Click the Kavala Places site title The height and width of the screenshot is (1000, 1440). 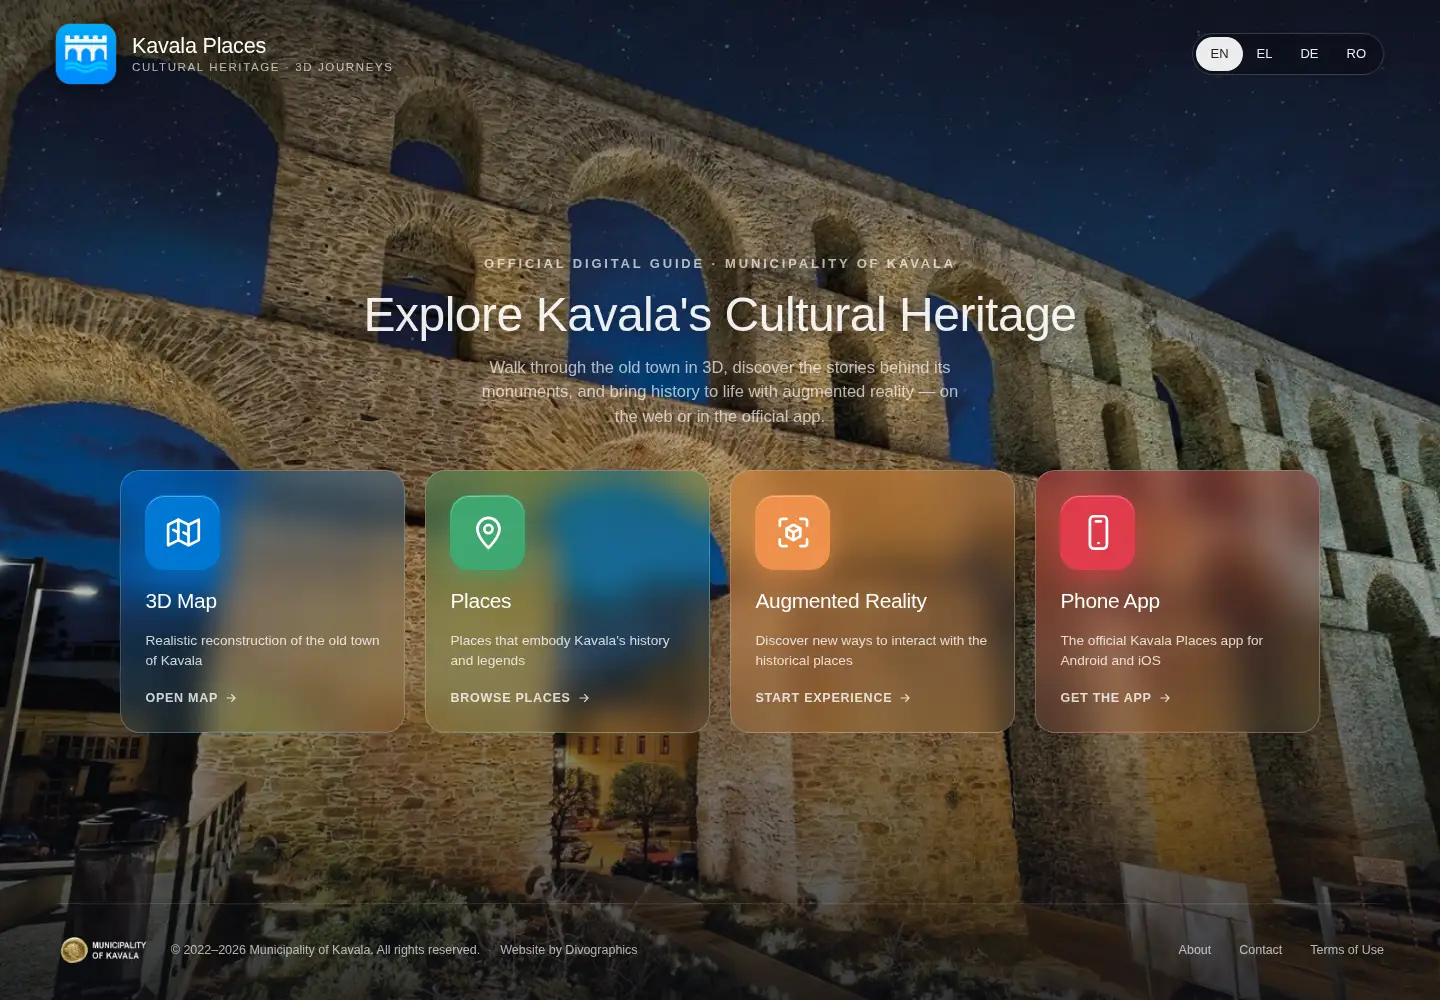pyautogui.click(x=199, y=46)
